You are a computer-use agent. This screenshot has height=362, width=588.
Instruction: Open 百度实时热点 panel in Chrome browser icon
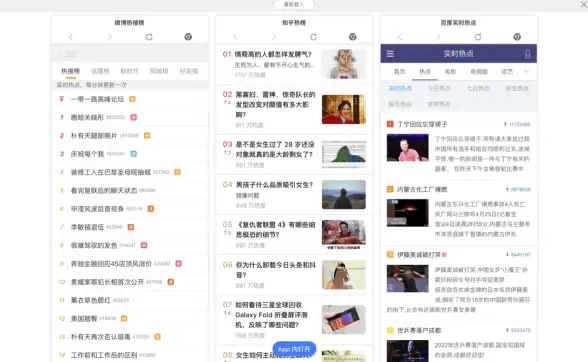(x=517, y=37)
